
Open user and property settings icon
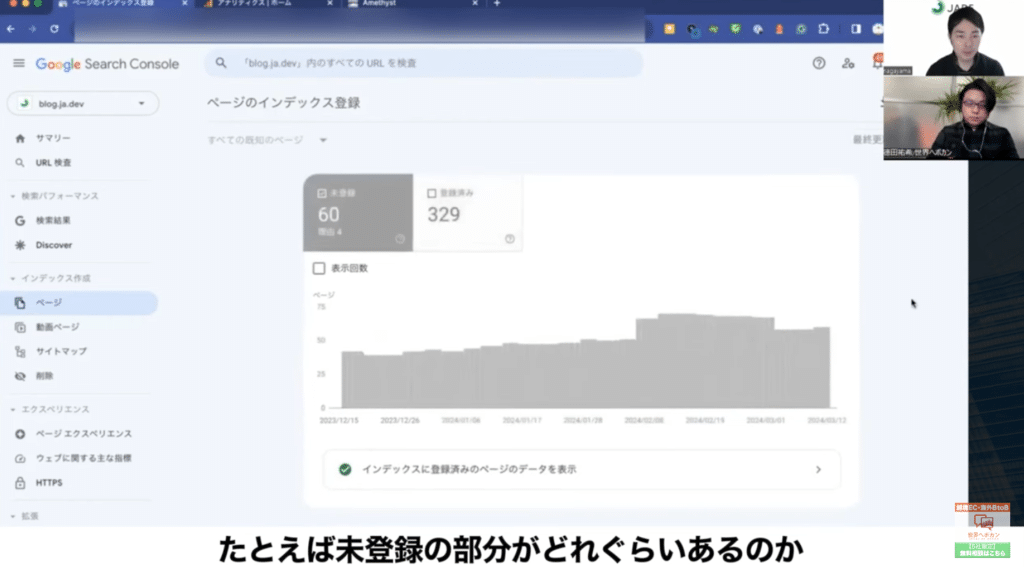coord(848,63)
